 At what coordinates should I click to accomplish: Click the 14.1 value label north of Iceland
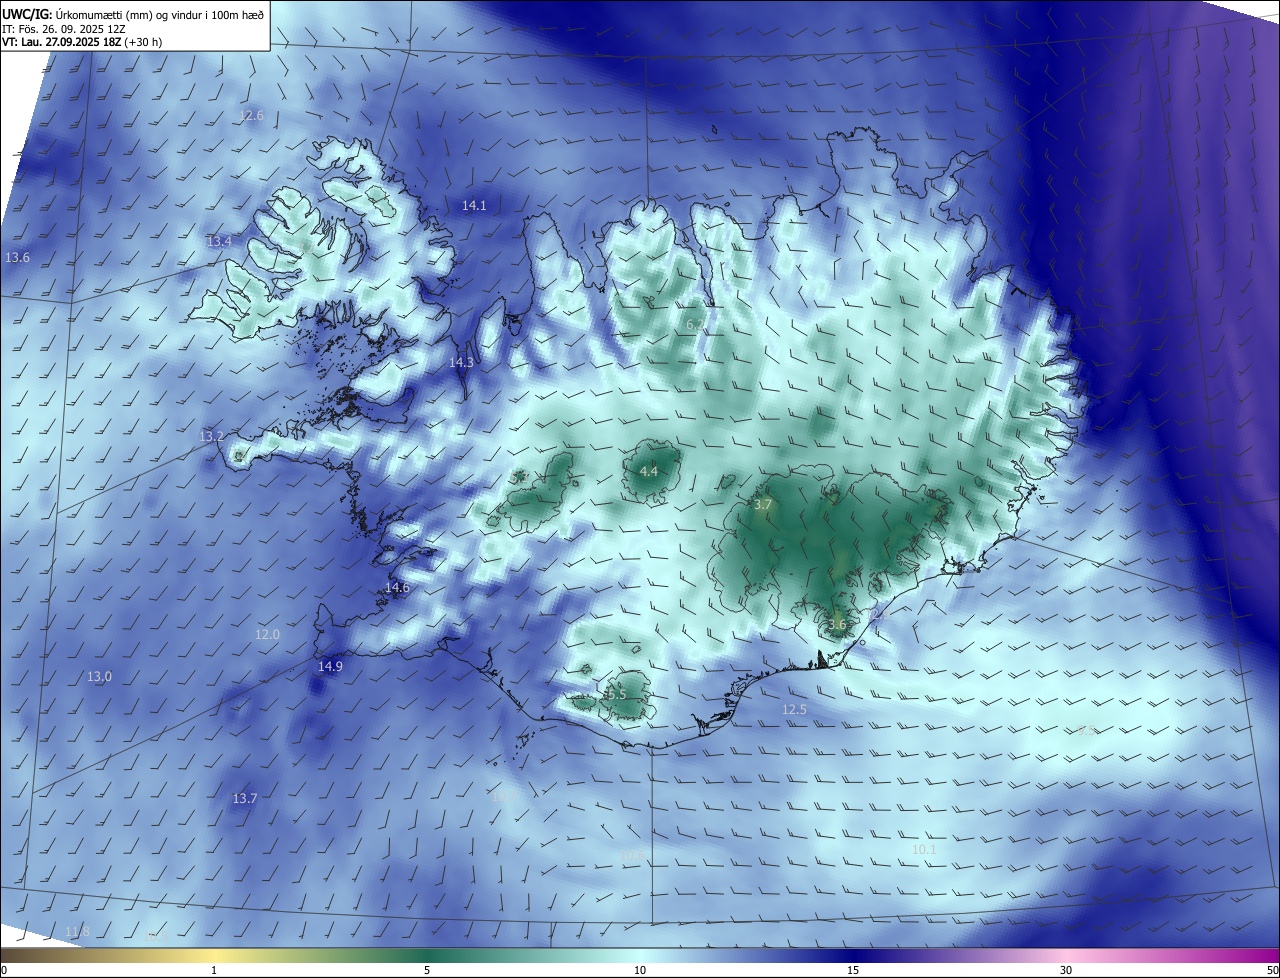(474, 205)
